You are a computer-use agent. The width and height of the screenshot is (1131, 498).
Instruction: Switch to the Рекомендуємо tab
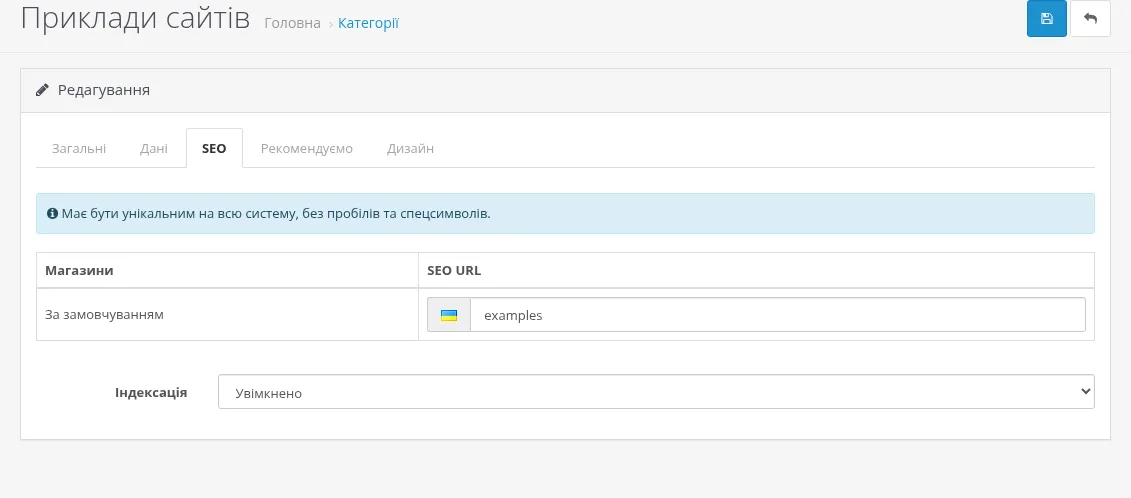[x=307, y=149]
